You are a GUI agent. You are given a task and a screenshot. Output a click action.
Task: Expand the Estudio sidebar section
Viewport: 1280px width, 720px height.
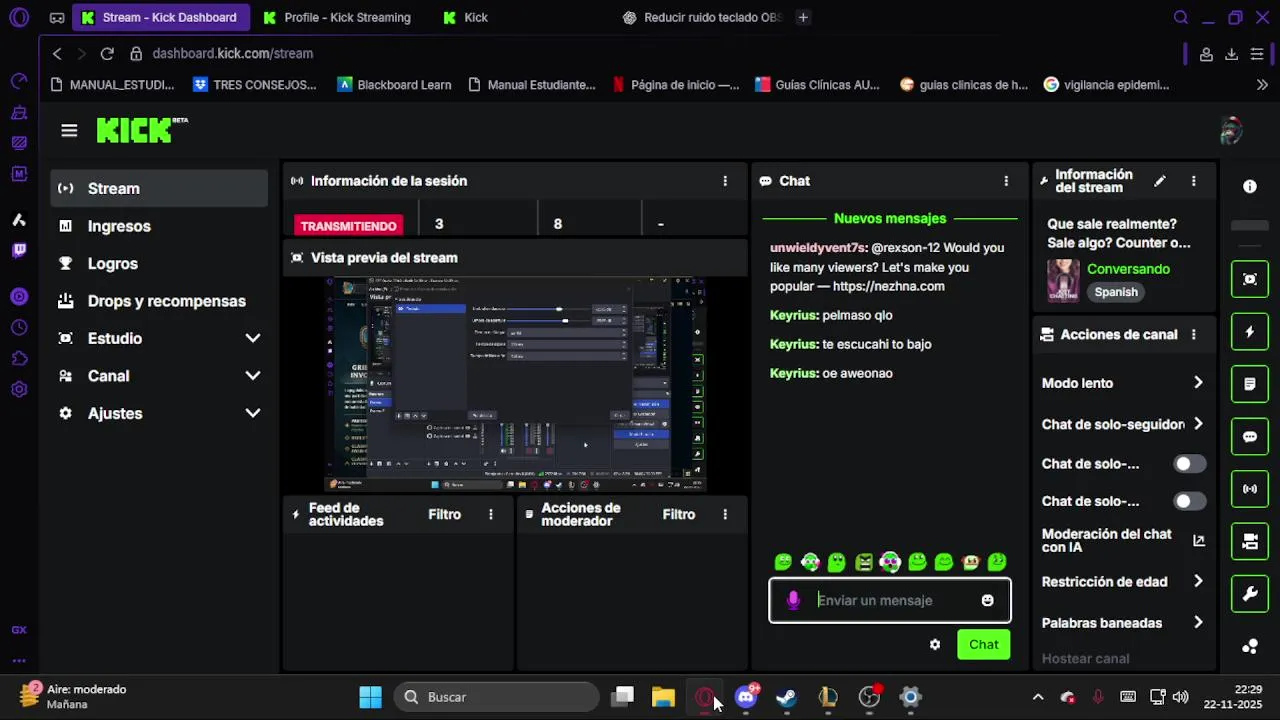(253, 338)
